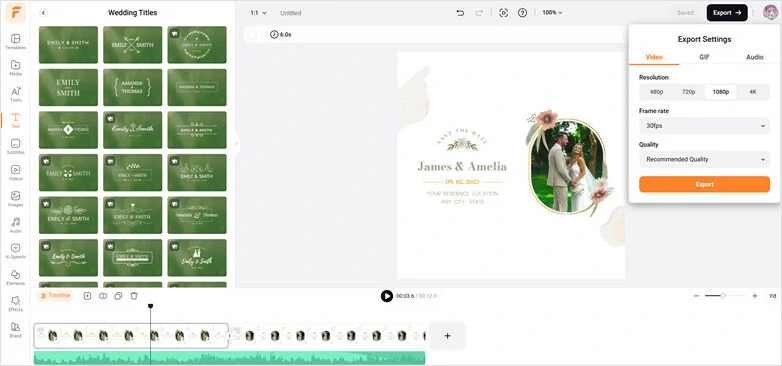
Task: Open the Effects sidebar panel
Action: (15, 303)
